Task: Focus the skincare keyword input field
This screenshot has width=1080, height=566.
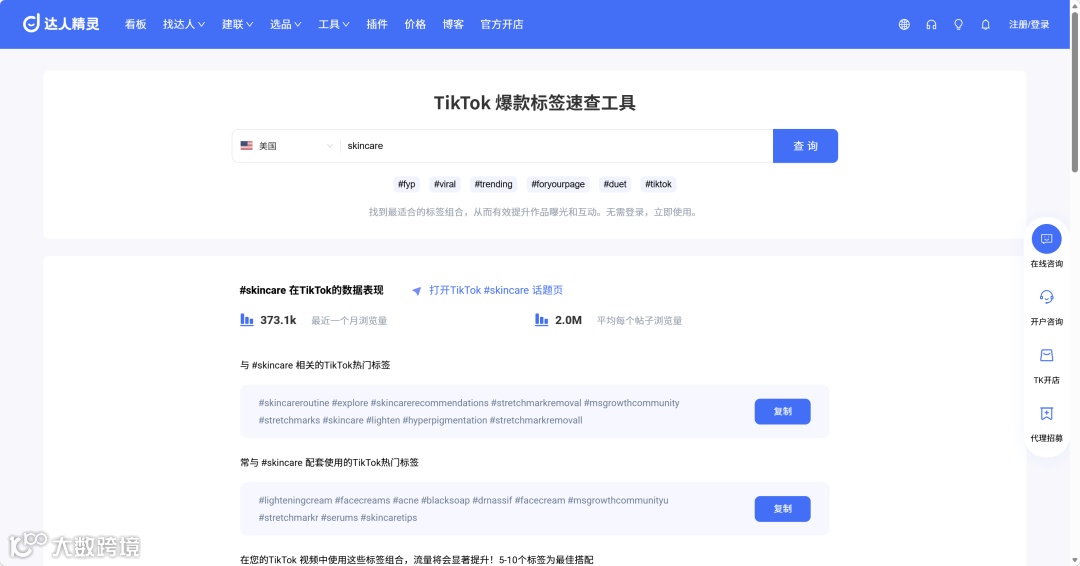Action: [x=557, y=146]
